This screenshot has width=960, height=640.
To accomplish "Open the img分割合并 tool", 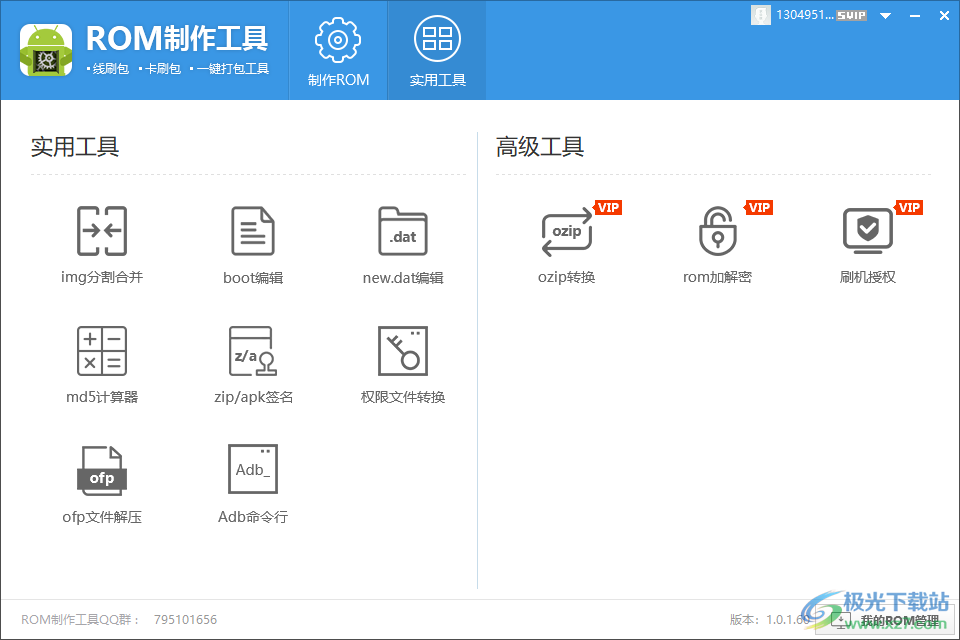I will [101, 243].
